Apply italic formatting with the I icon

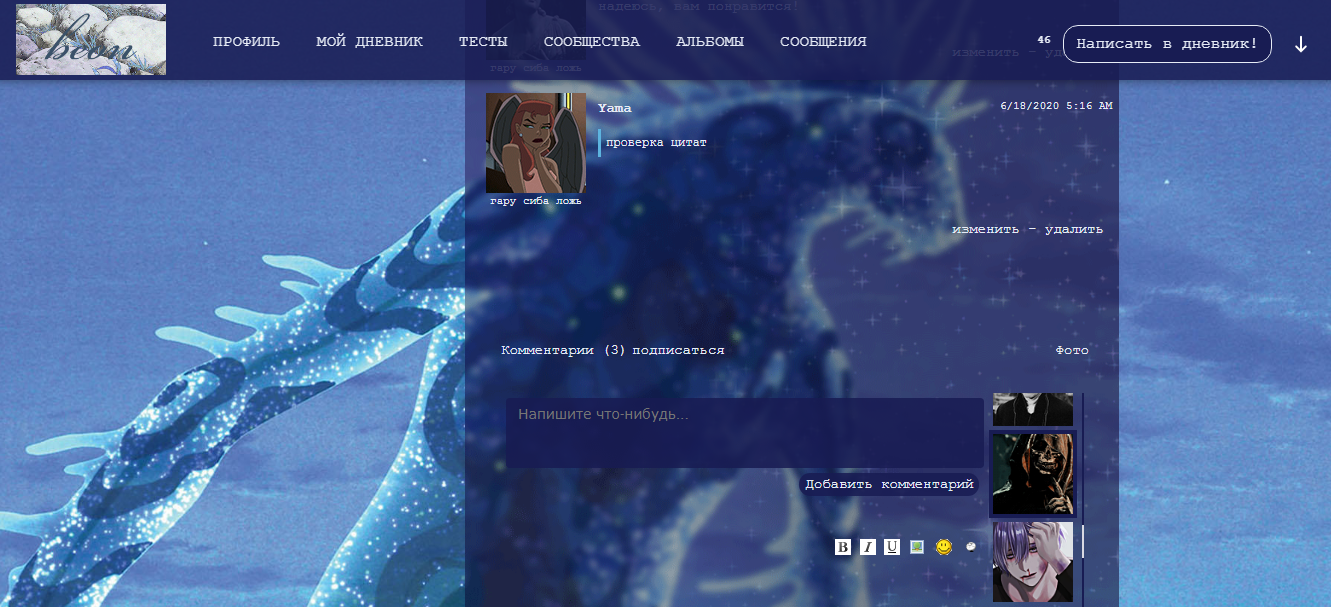(x=868, y=547)
